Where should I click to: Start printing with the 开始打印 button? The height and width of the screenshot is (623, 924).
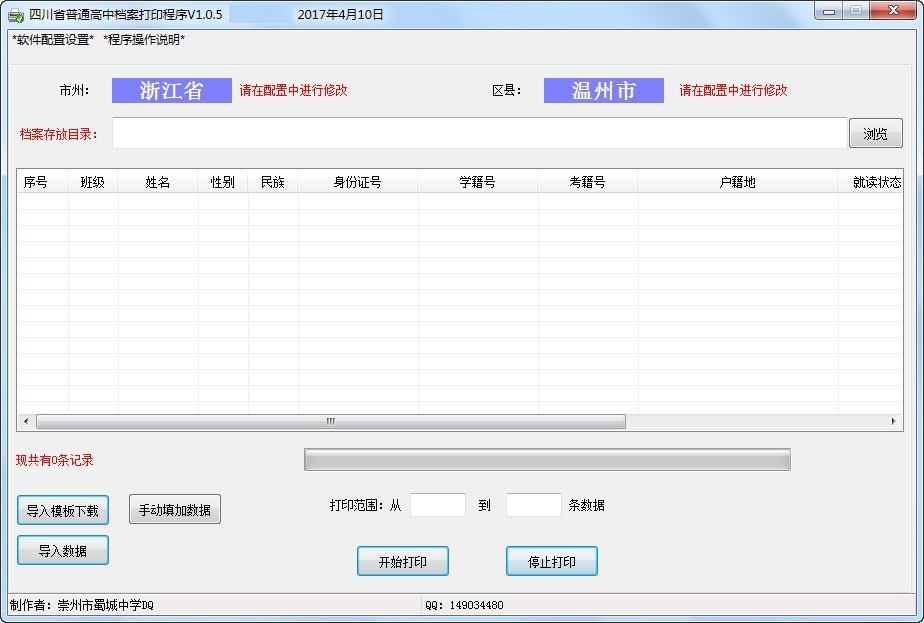tap(402, 561)
